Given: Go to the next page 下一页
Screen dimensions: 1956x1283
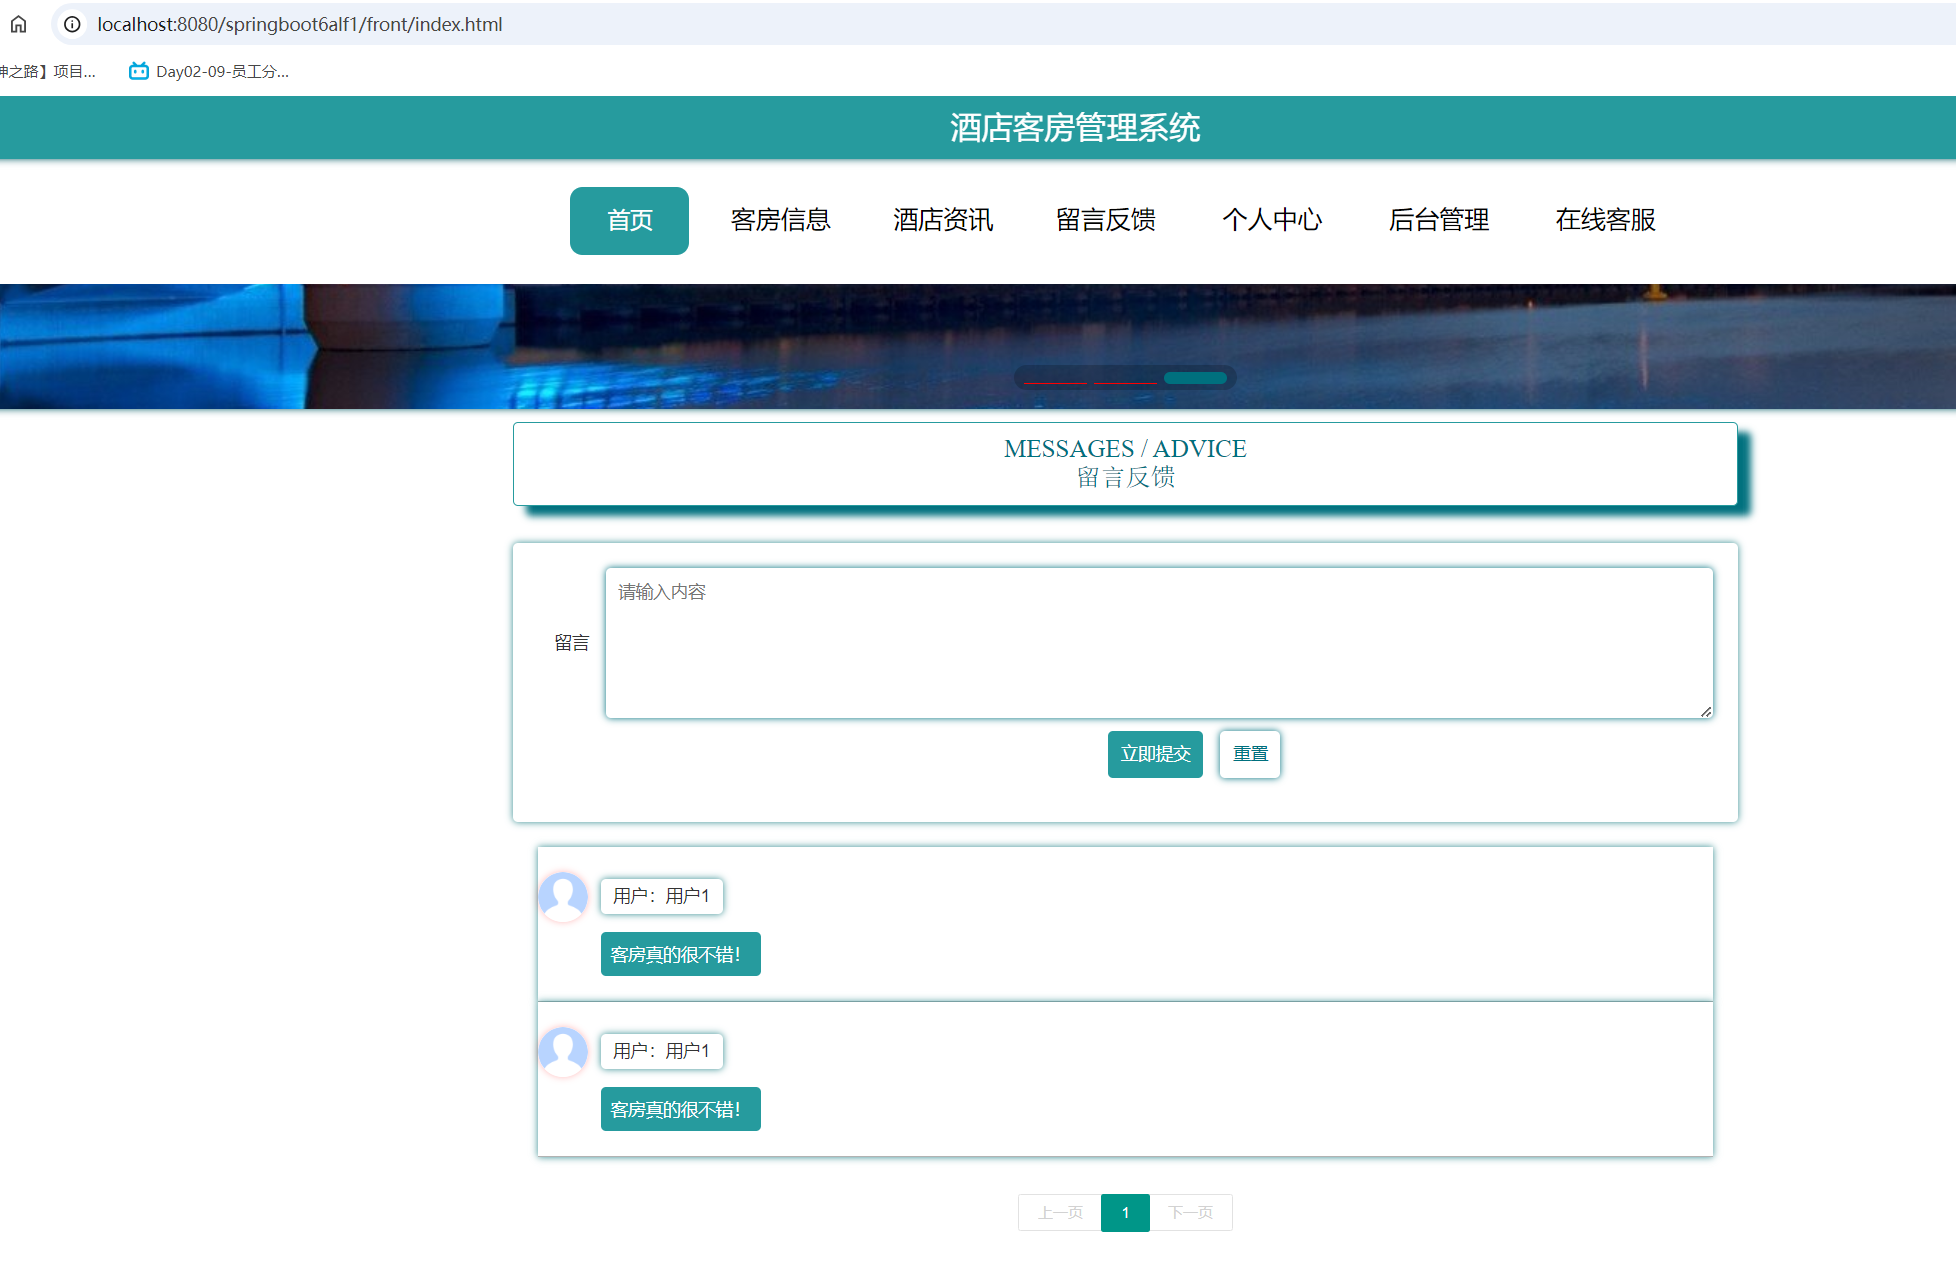Looking at the screenshot, I should (x=1191, y=1213).
